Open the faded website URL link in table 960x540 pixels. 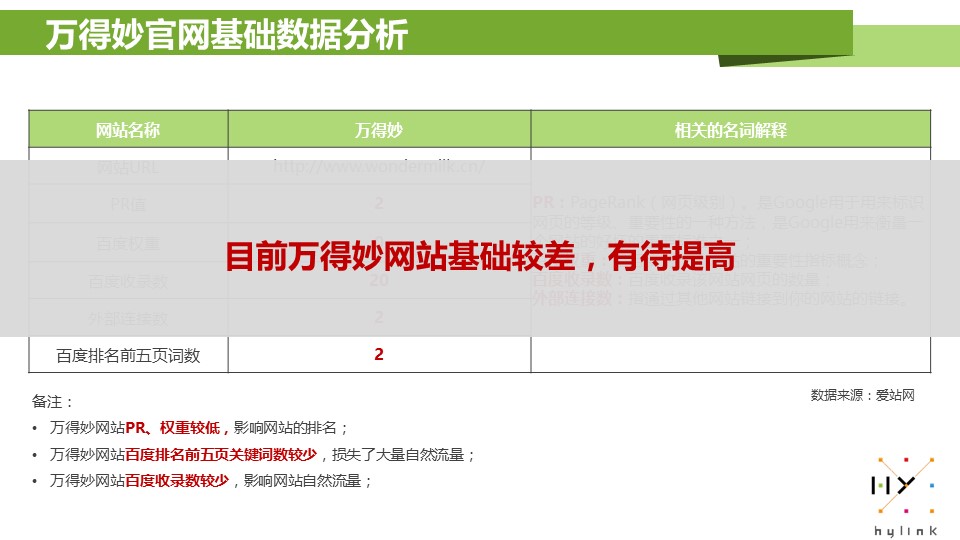click(x=379, y=167)
